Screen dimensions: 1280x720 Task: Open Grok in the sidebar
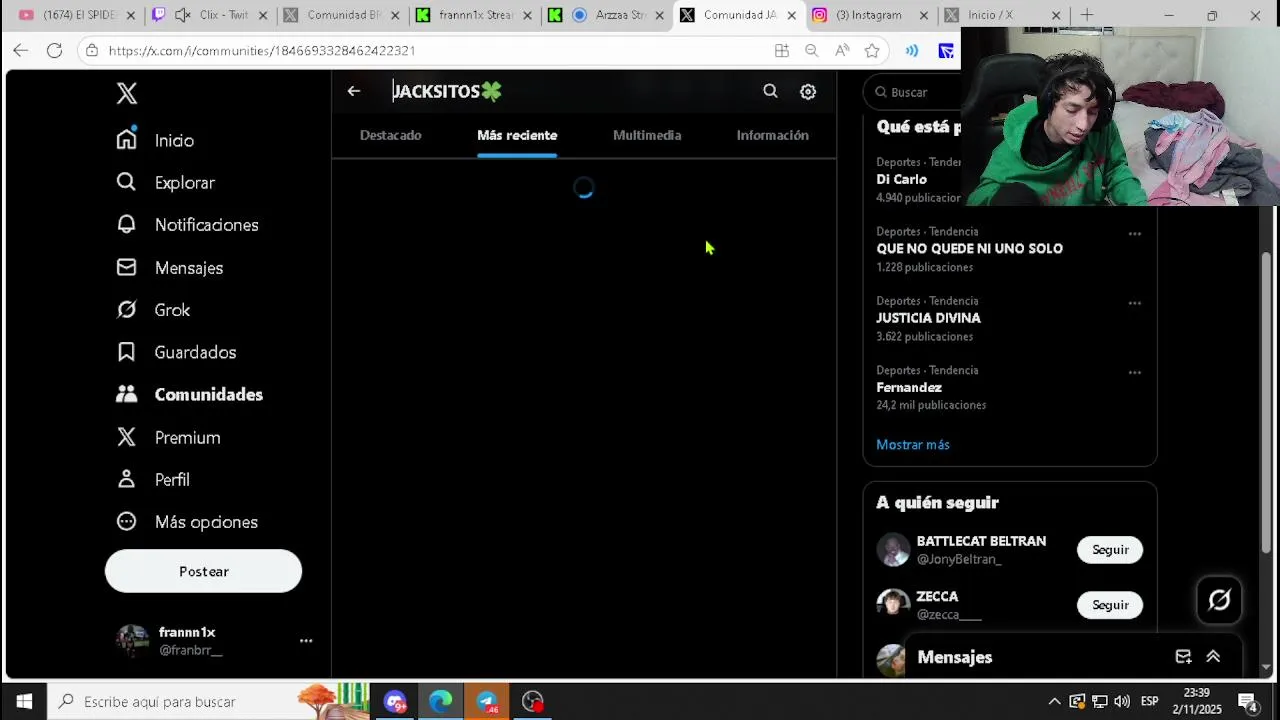(153, 310)
